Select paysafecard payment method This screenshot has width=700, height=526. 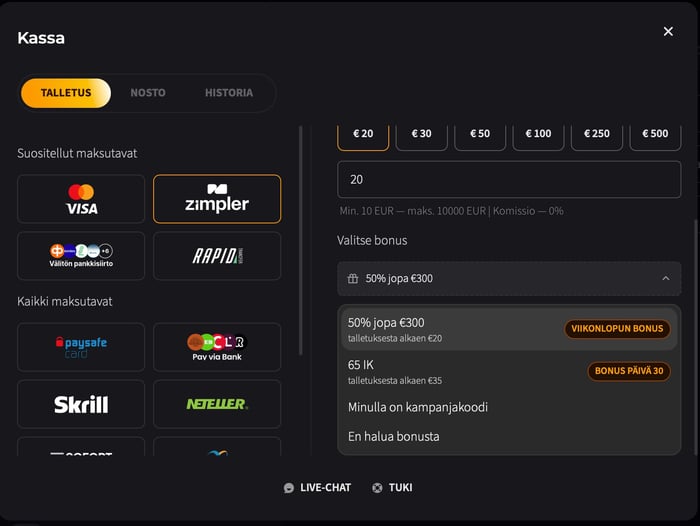81,347
